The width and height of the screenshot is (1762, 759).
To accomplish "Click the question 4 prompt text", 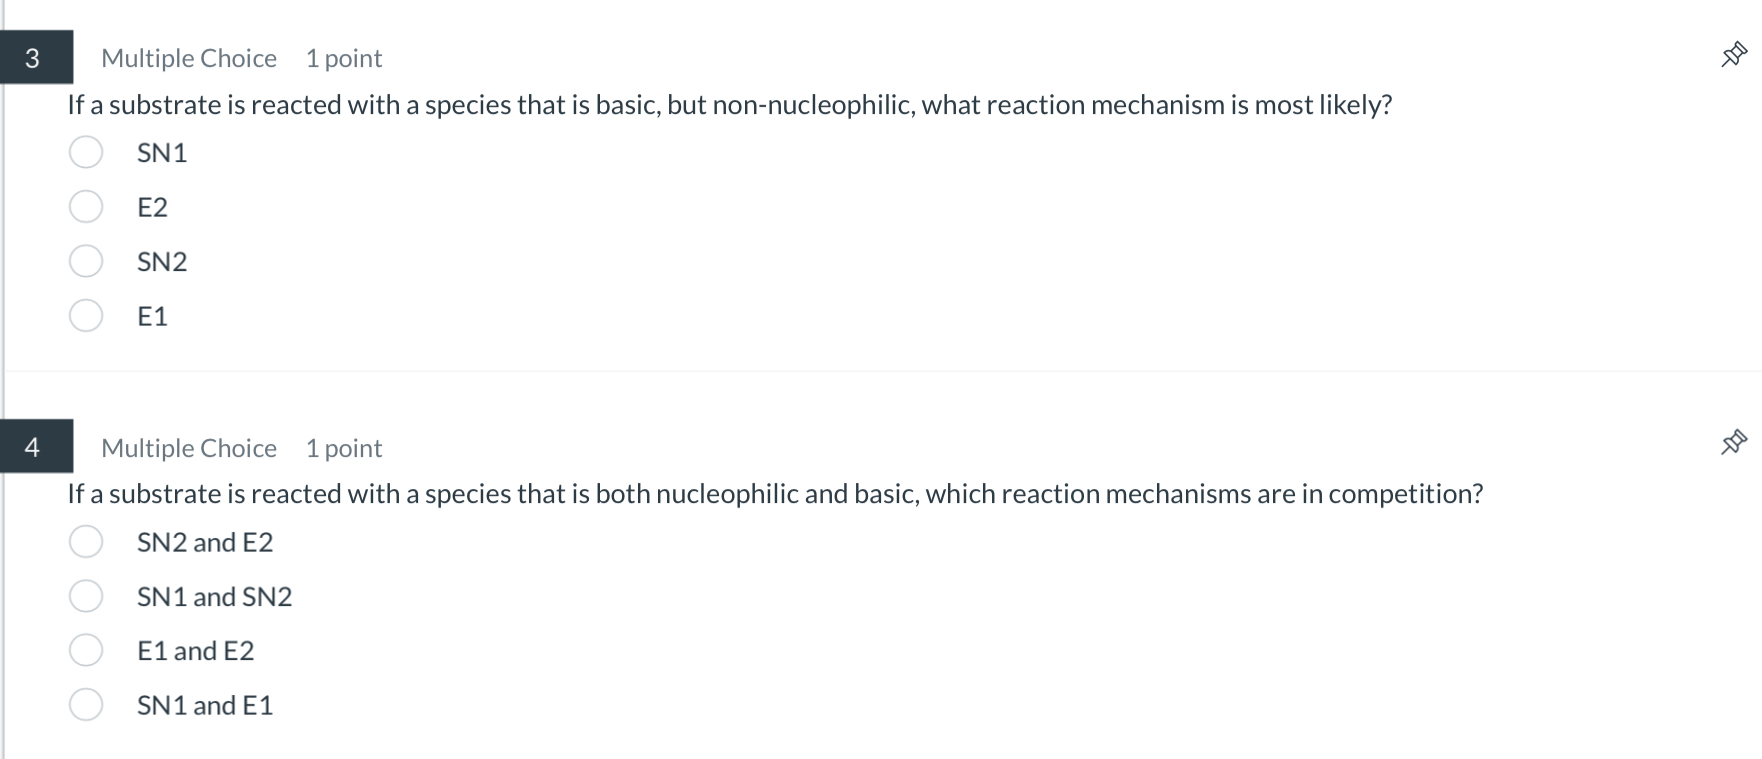I will click(775, 492).
